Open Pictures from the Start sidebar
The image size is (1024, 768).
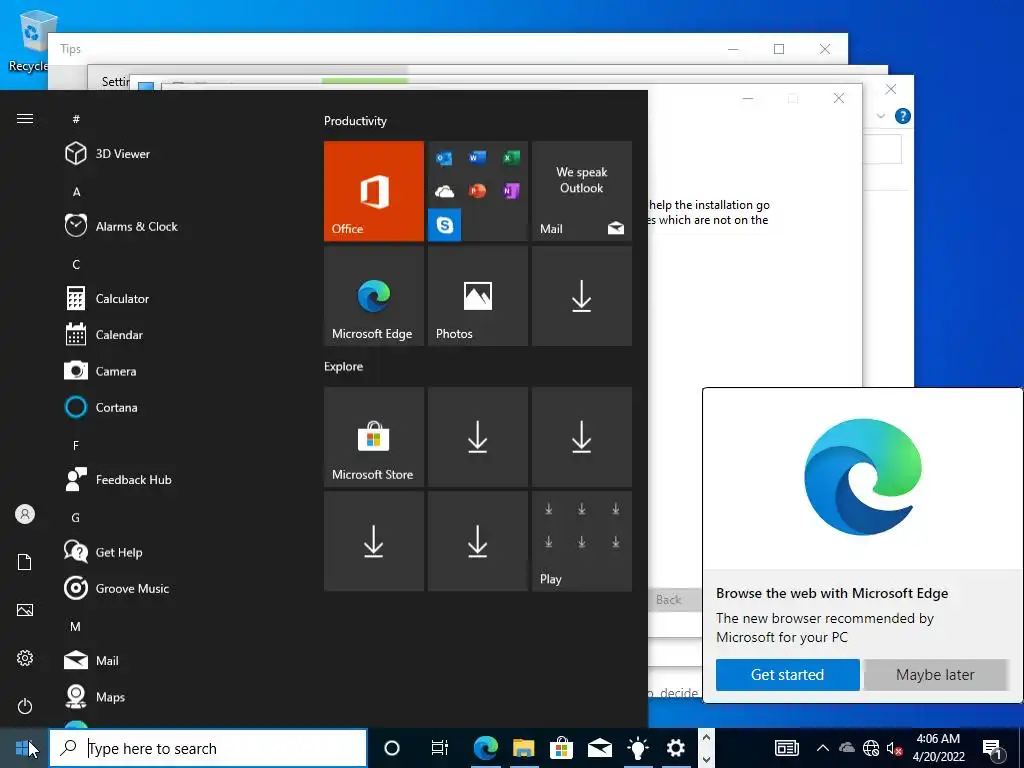[x=25, y=610]
